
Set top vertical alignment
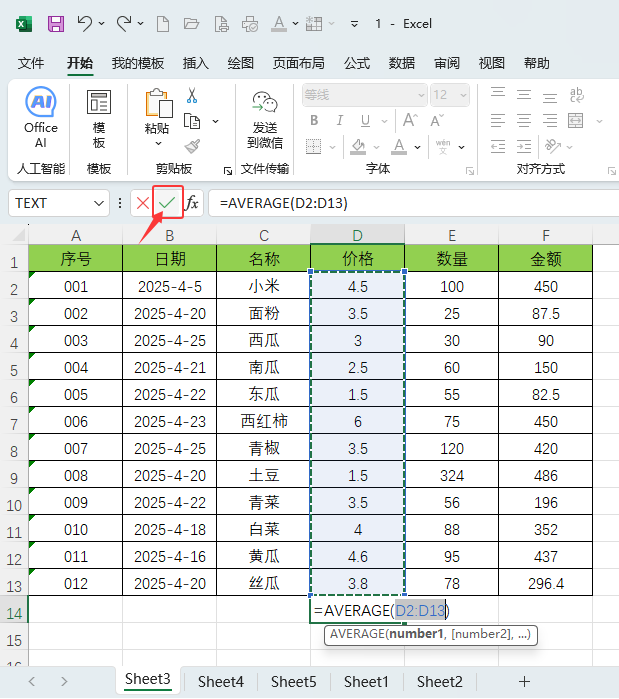[498, 93]
